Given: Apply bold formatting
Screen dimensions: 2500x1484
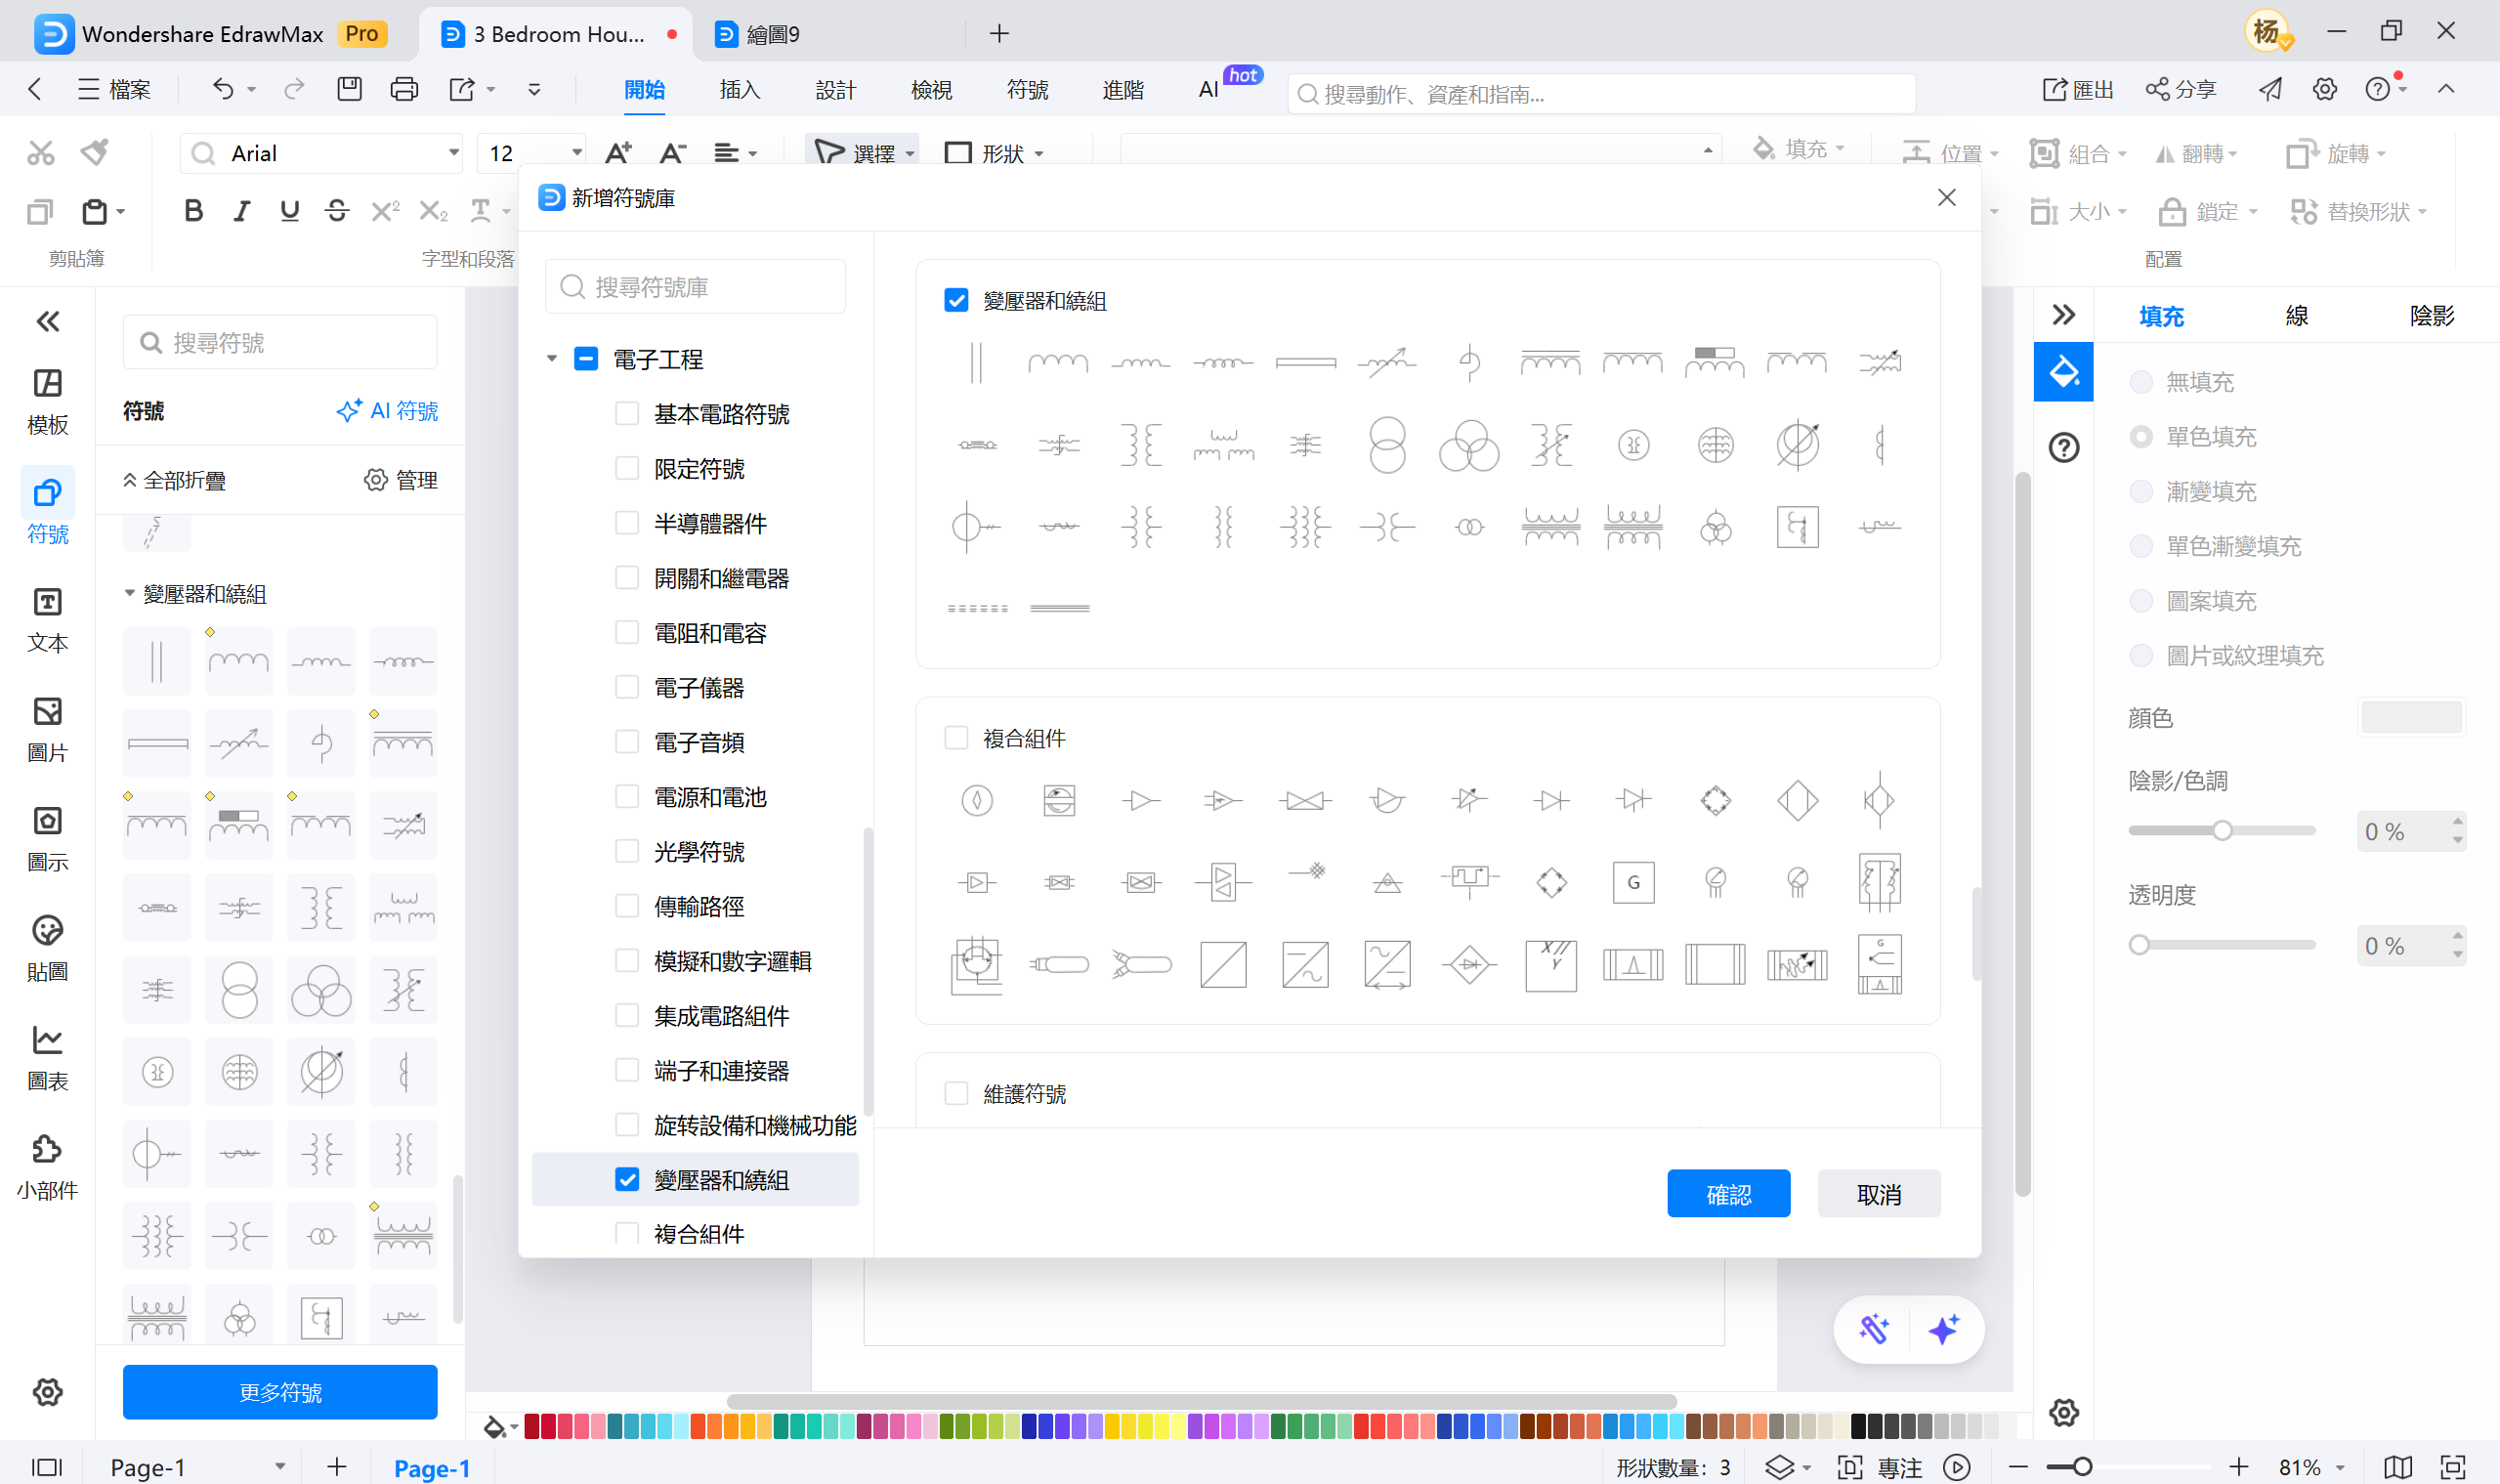Looking at the screenshot, I should pyautogui.click(x=193, y=210).
